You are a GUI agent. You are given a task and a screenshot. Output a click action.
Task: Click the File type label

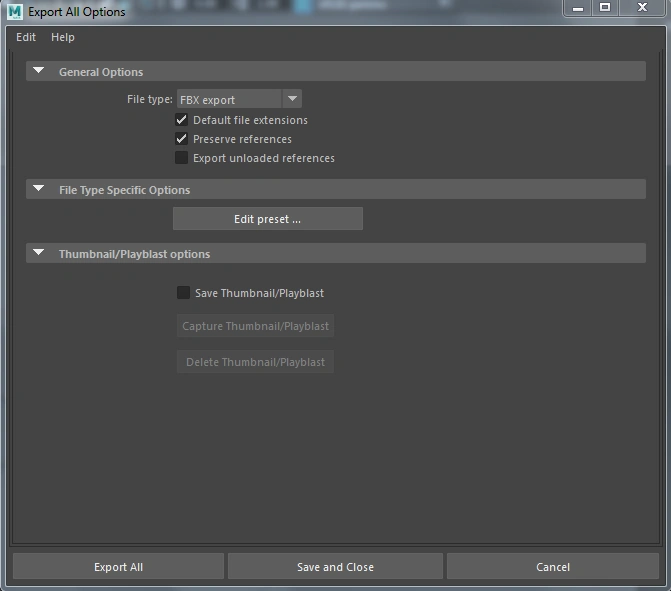coord(150,99)
